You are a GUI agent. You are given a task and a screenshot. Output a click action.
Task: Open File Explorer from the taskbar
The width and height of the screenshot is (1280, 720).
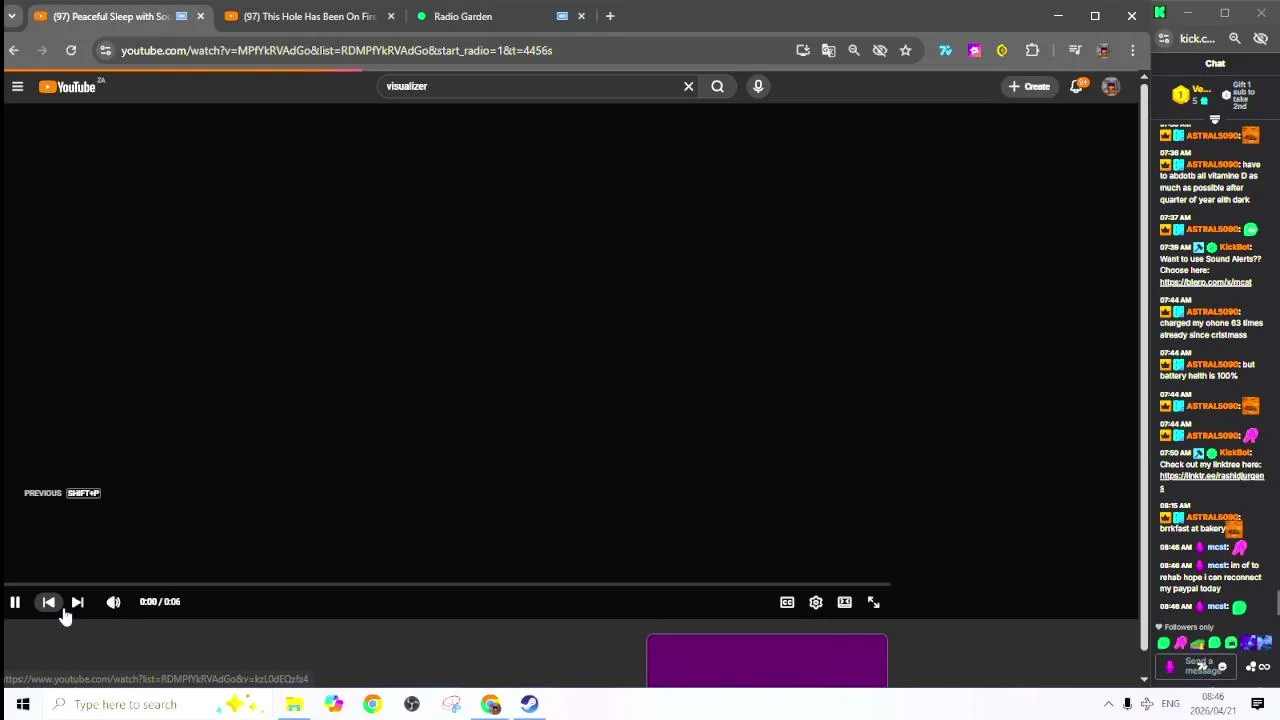coord(294,704)
